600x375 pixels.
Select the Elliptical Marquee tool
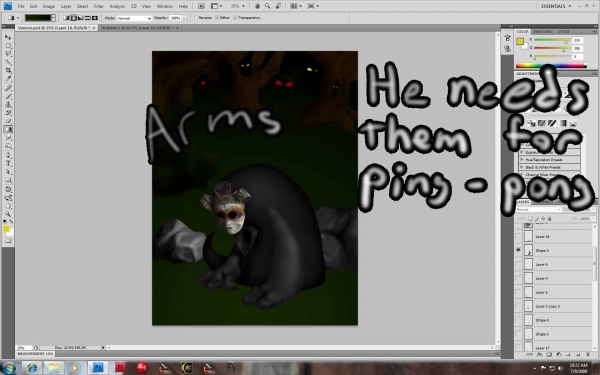8,46
